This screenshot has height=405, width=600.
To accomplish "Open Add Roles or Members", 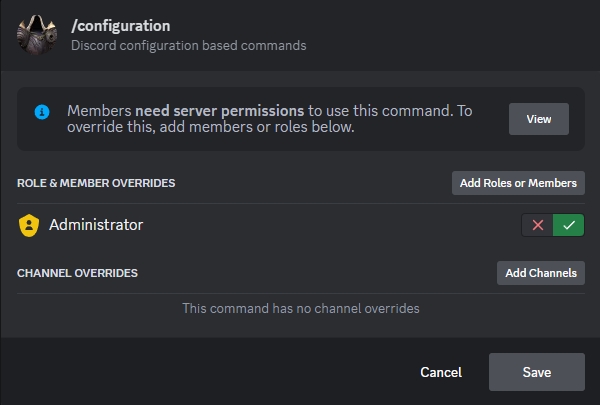I will pos(518,183).
